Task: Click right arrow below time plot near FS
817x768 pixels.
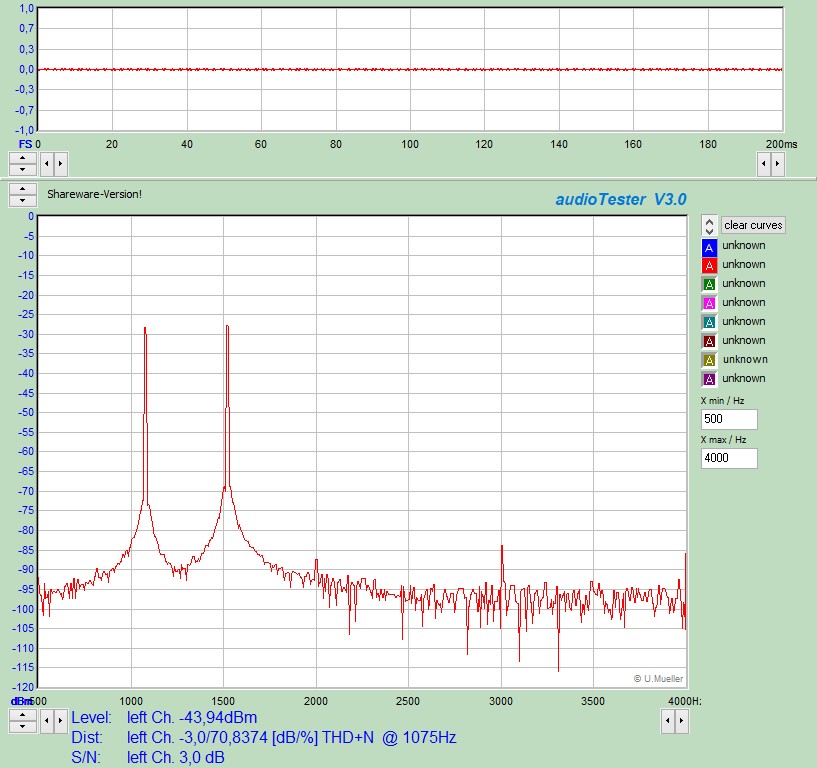Action: [x=60, y=164]
